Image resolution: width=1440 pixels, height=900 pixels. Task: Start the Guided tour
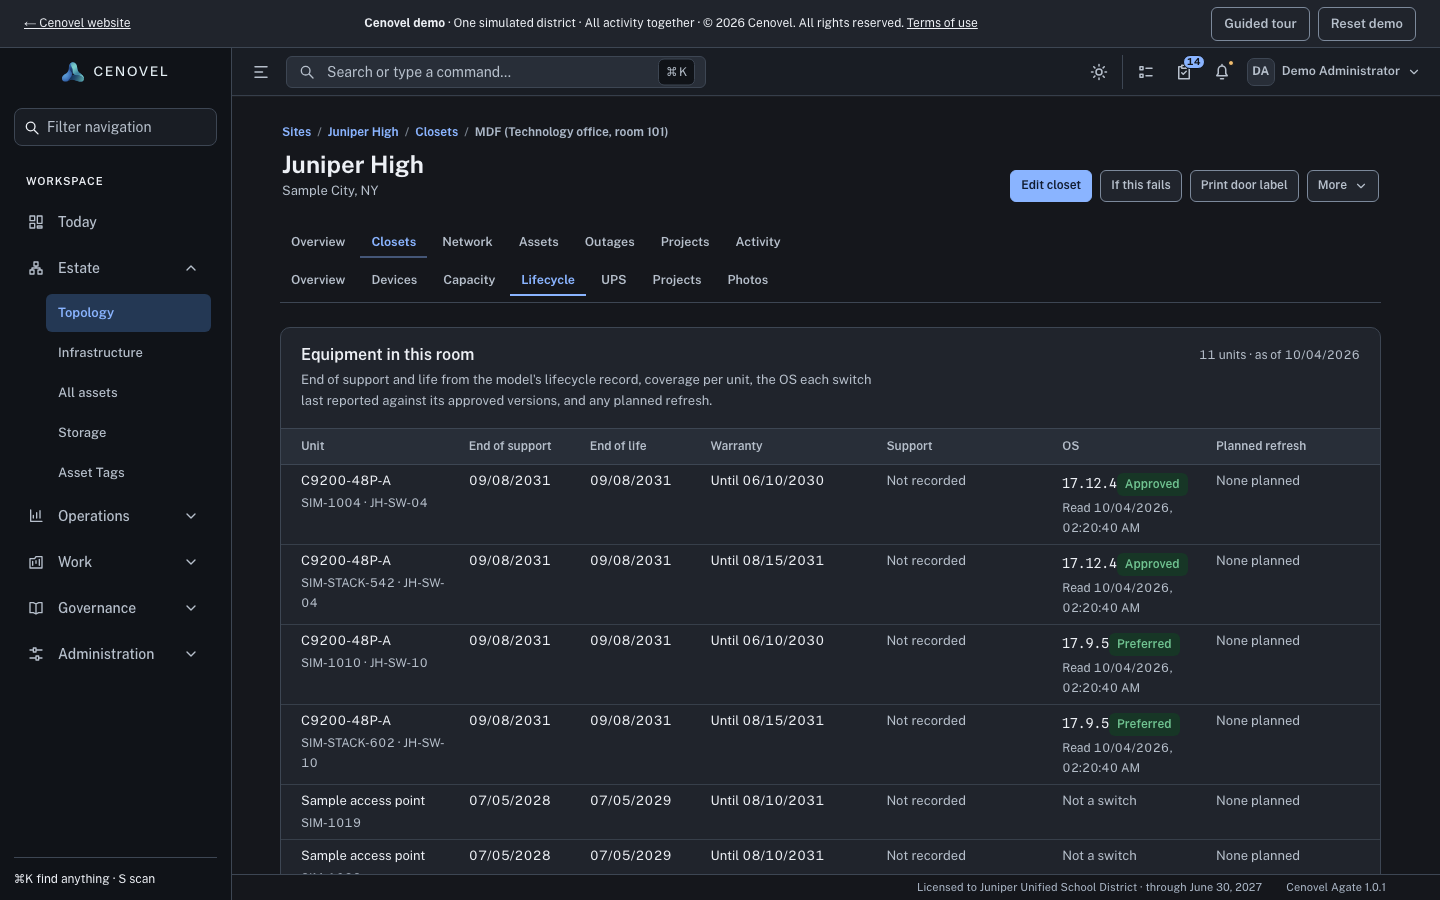(x=1260, y=24)
